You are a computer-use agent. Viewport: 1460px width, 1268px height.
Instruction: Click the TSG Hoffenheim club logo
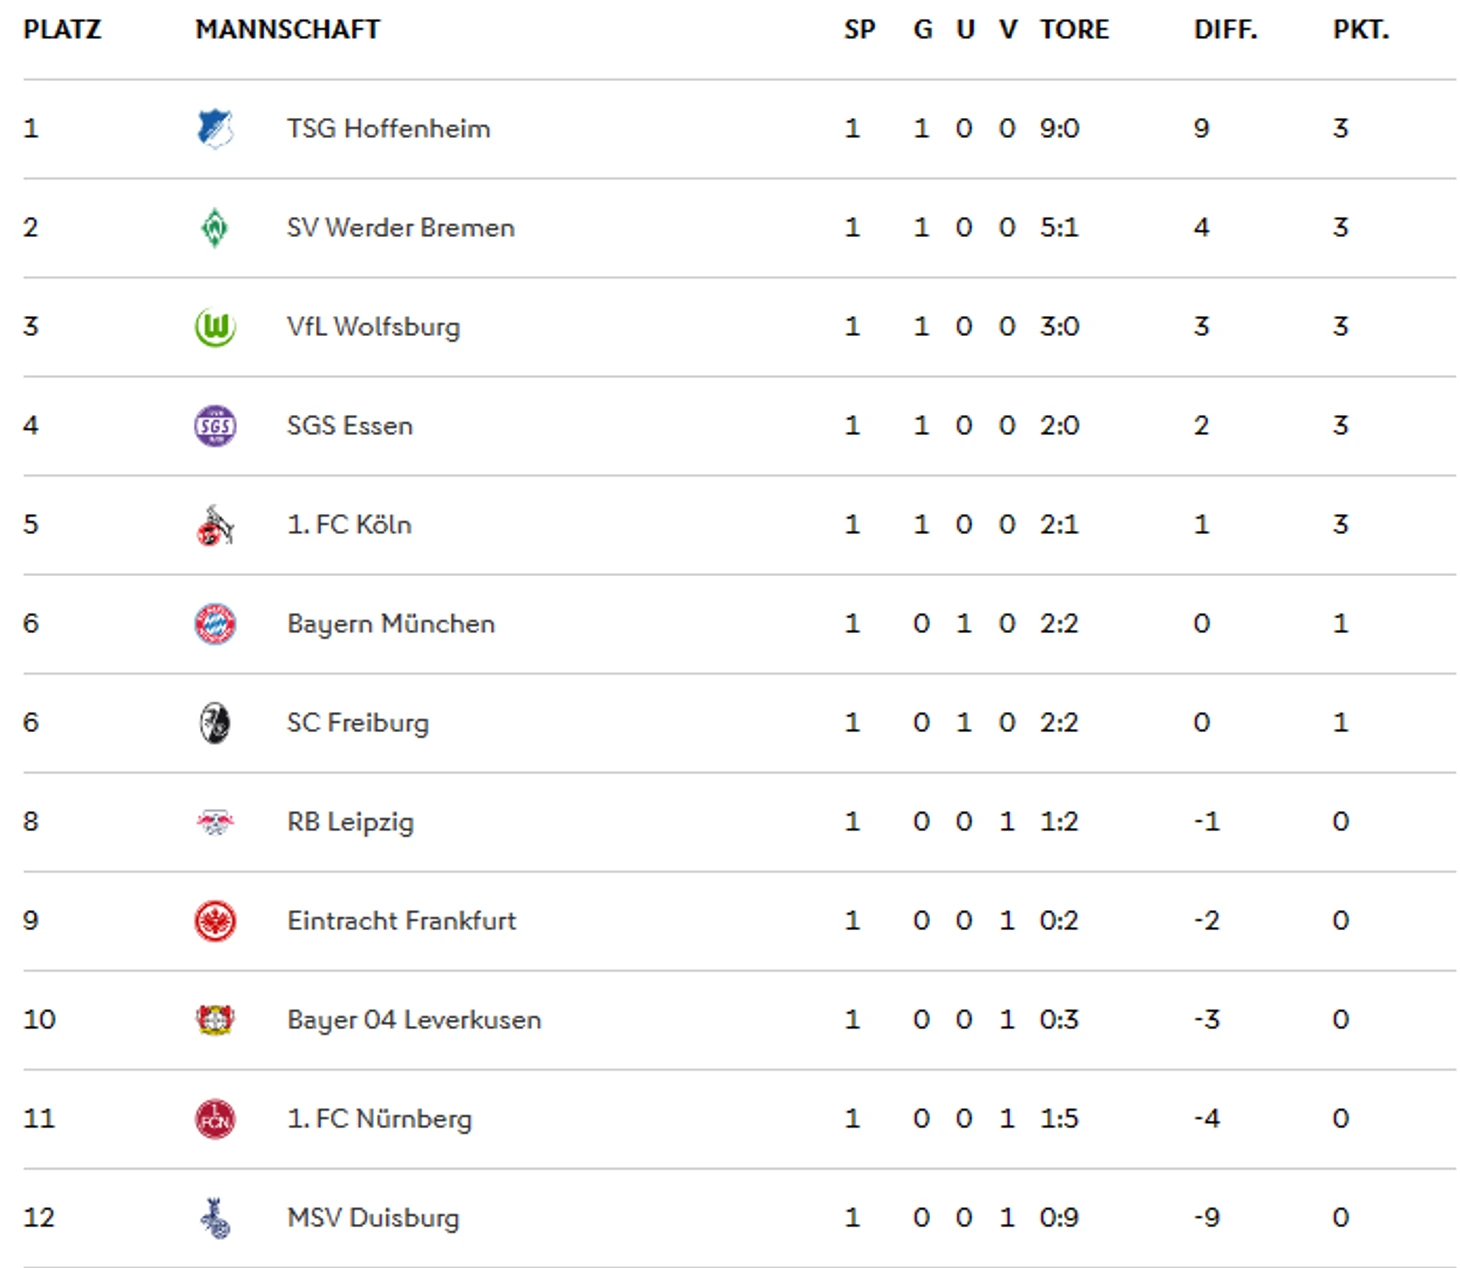(215, 129)
